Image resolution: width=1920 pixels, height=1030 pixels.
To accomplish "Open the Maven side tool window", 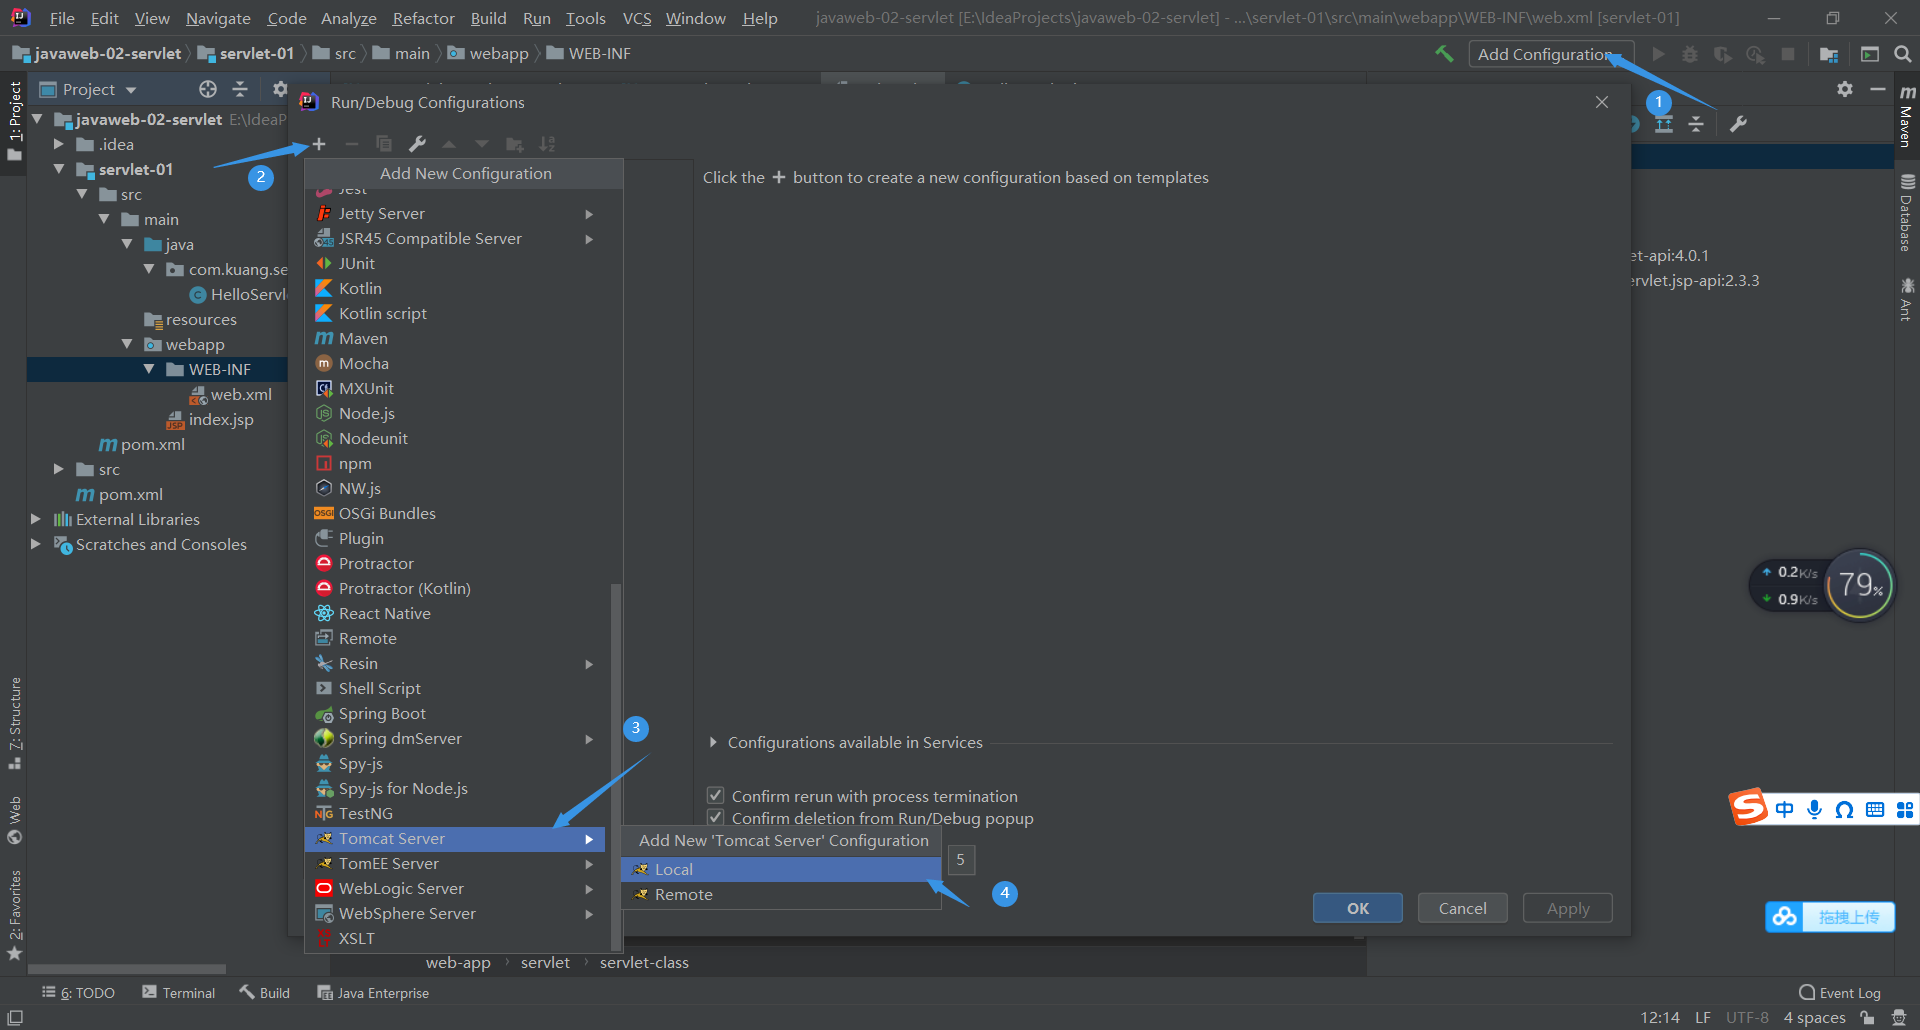I will point(1907,118).
